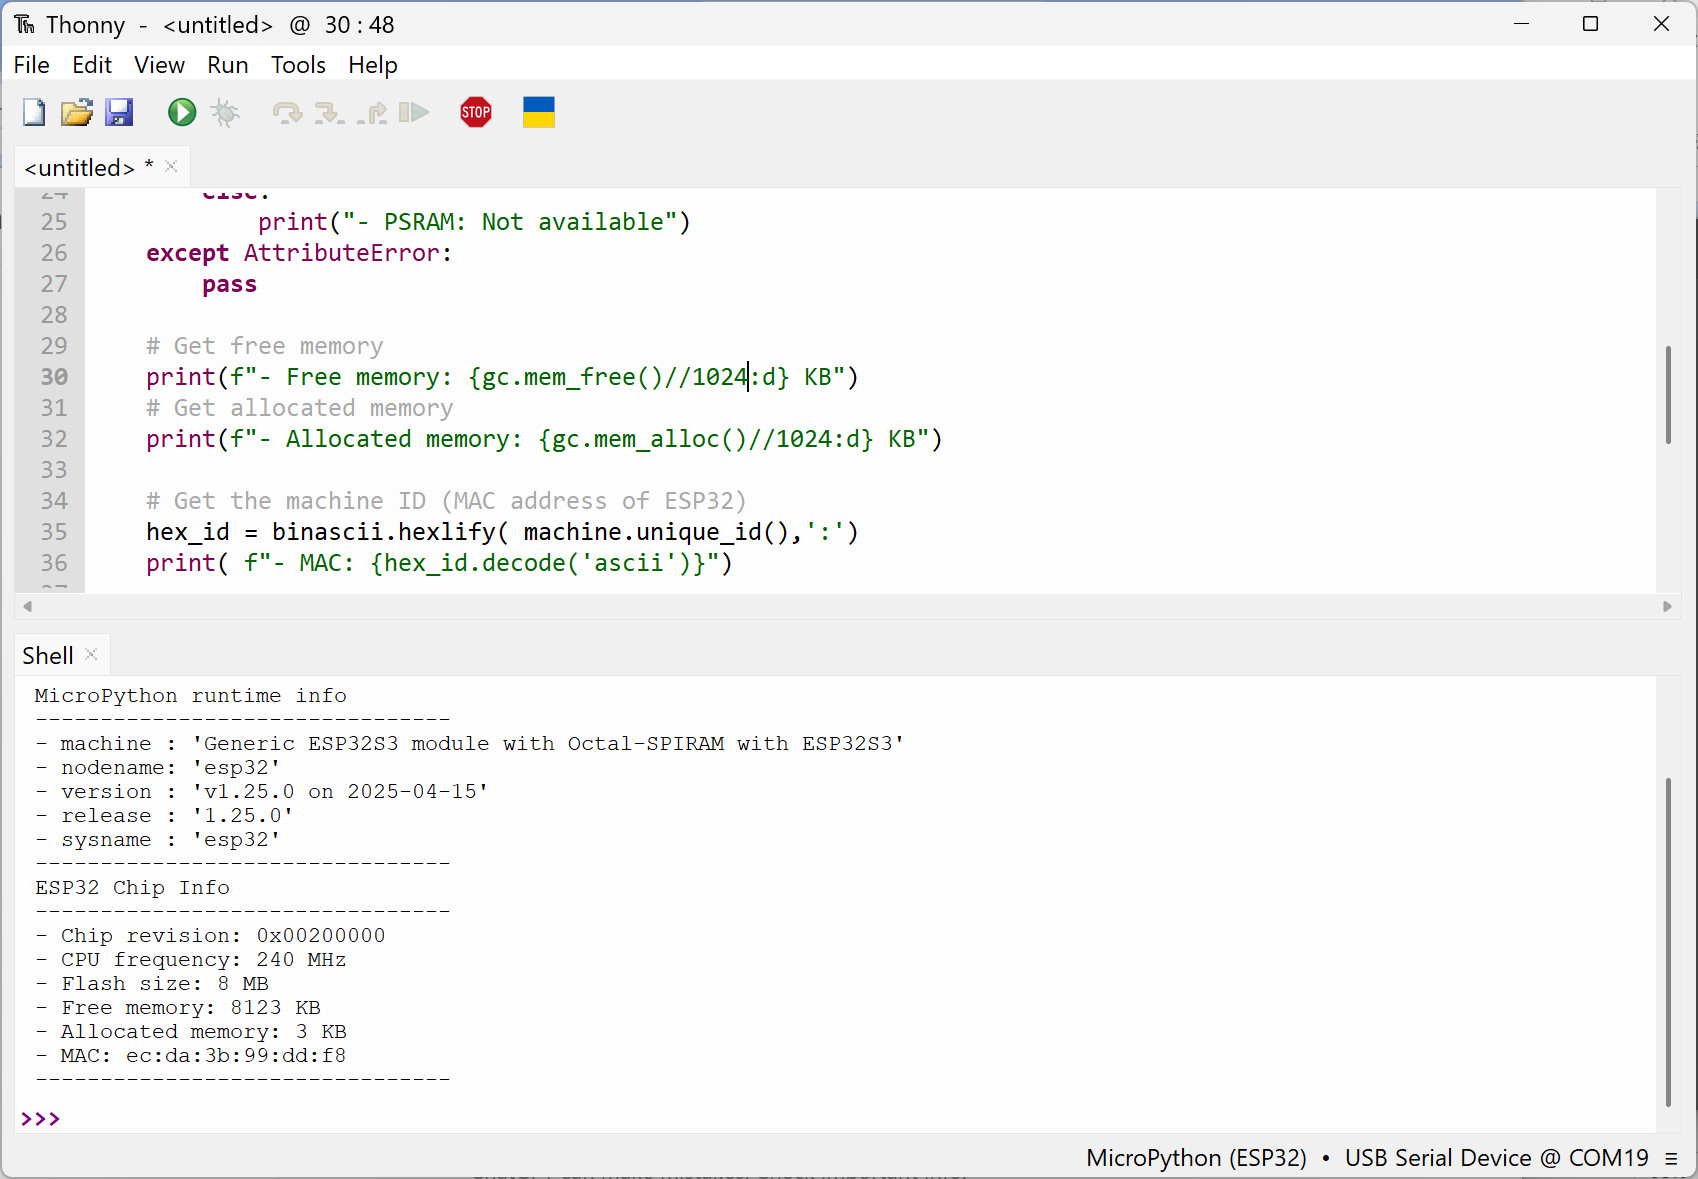Screen dimensions: 1698x1179
Task: Click the 'machine : Generic ESP32S3' shell line
Action: pyautogui.click(x=470, y=744)
